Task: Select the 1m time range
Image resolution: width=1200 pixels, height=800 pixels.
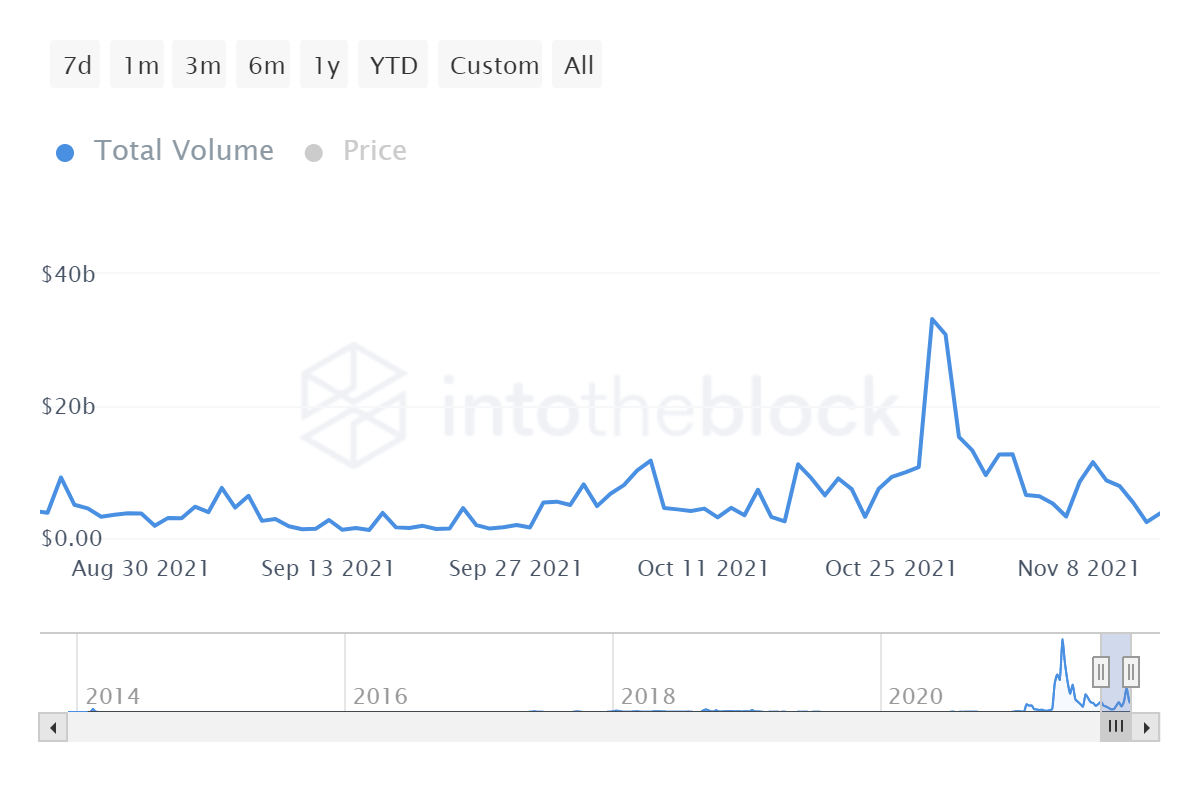Action: point(140,65)
